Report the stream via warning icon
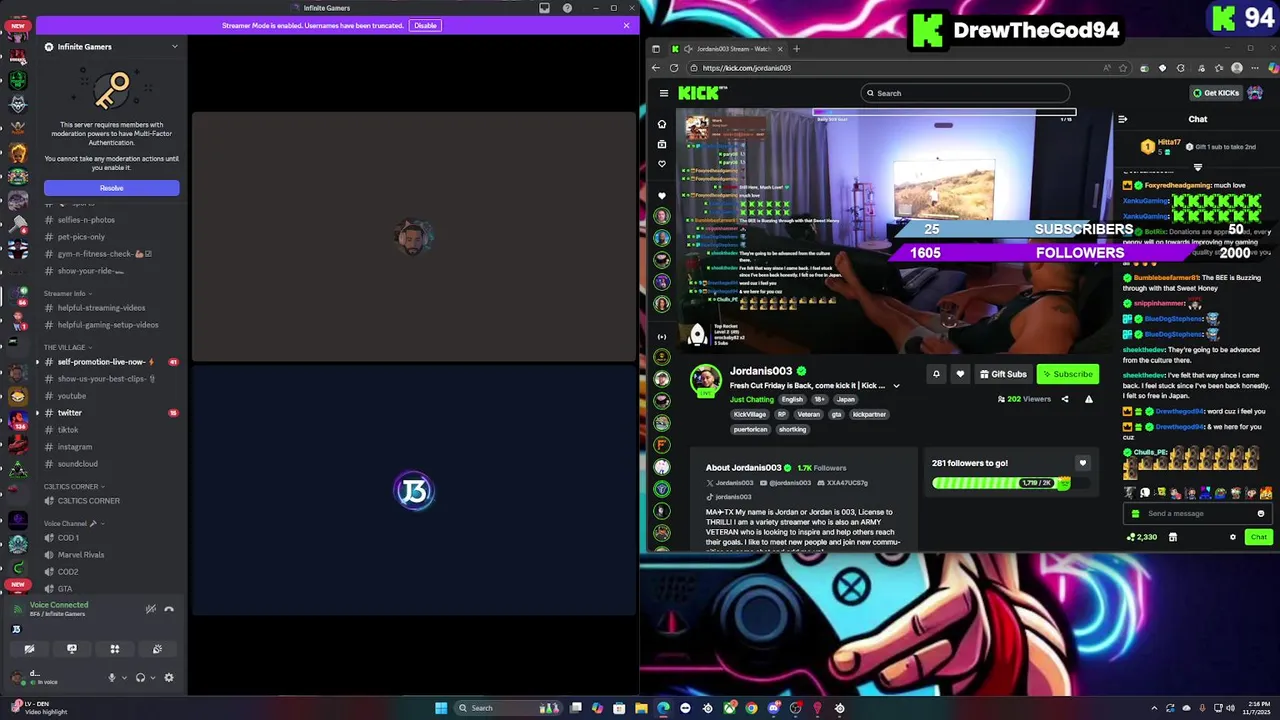Screen dimensions: 1280x720 [1089, 399]
